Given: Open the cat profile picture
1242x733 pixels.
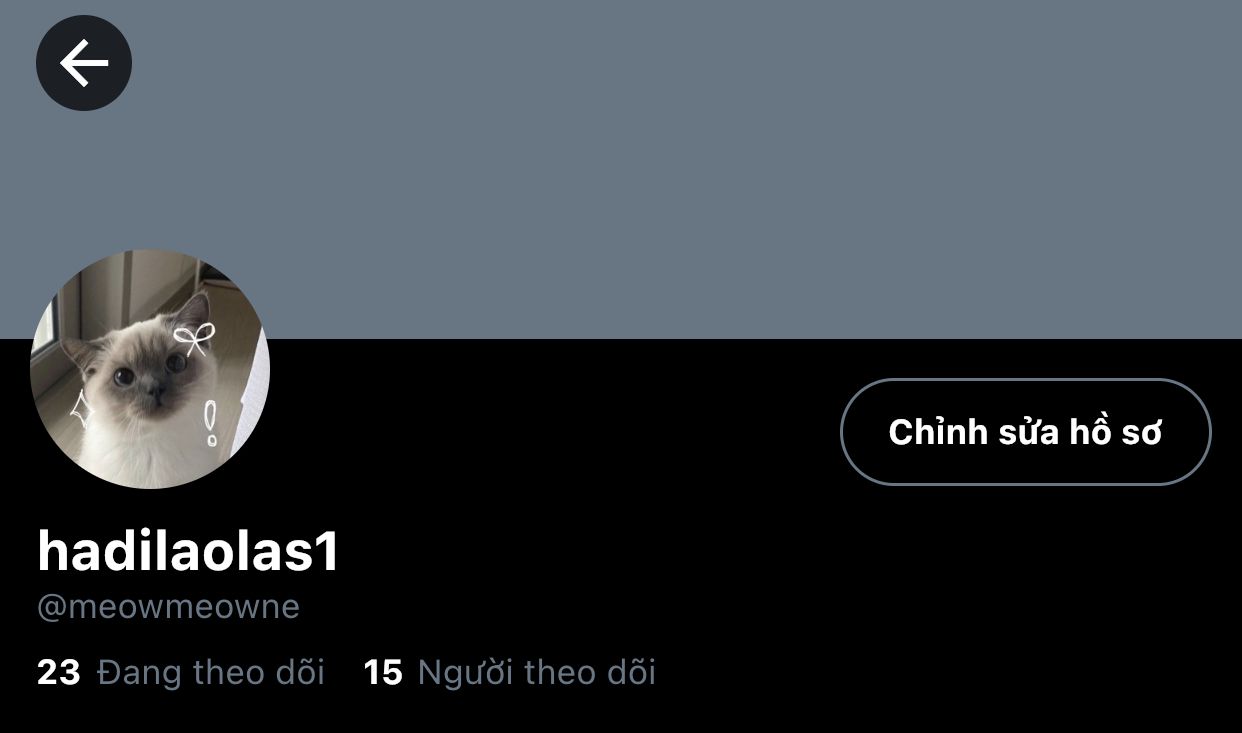Looking at the screenshot, I should point(150,369).
